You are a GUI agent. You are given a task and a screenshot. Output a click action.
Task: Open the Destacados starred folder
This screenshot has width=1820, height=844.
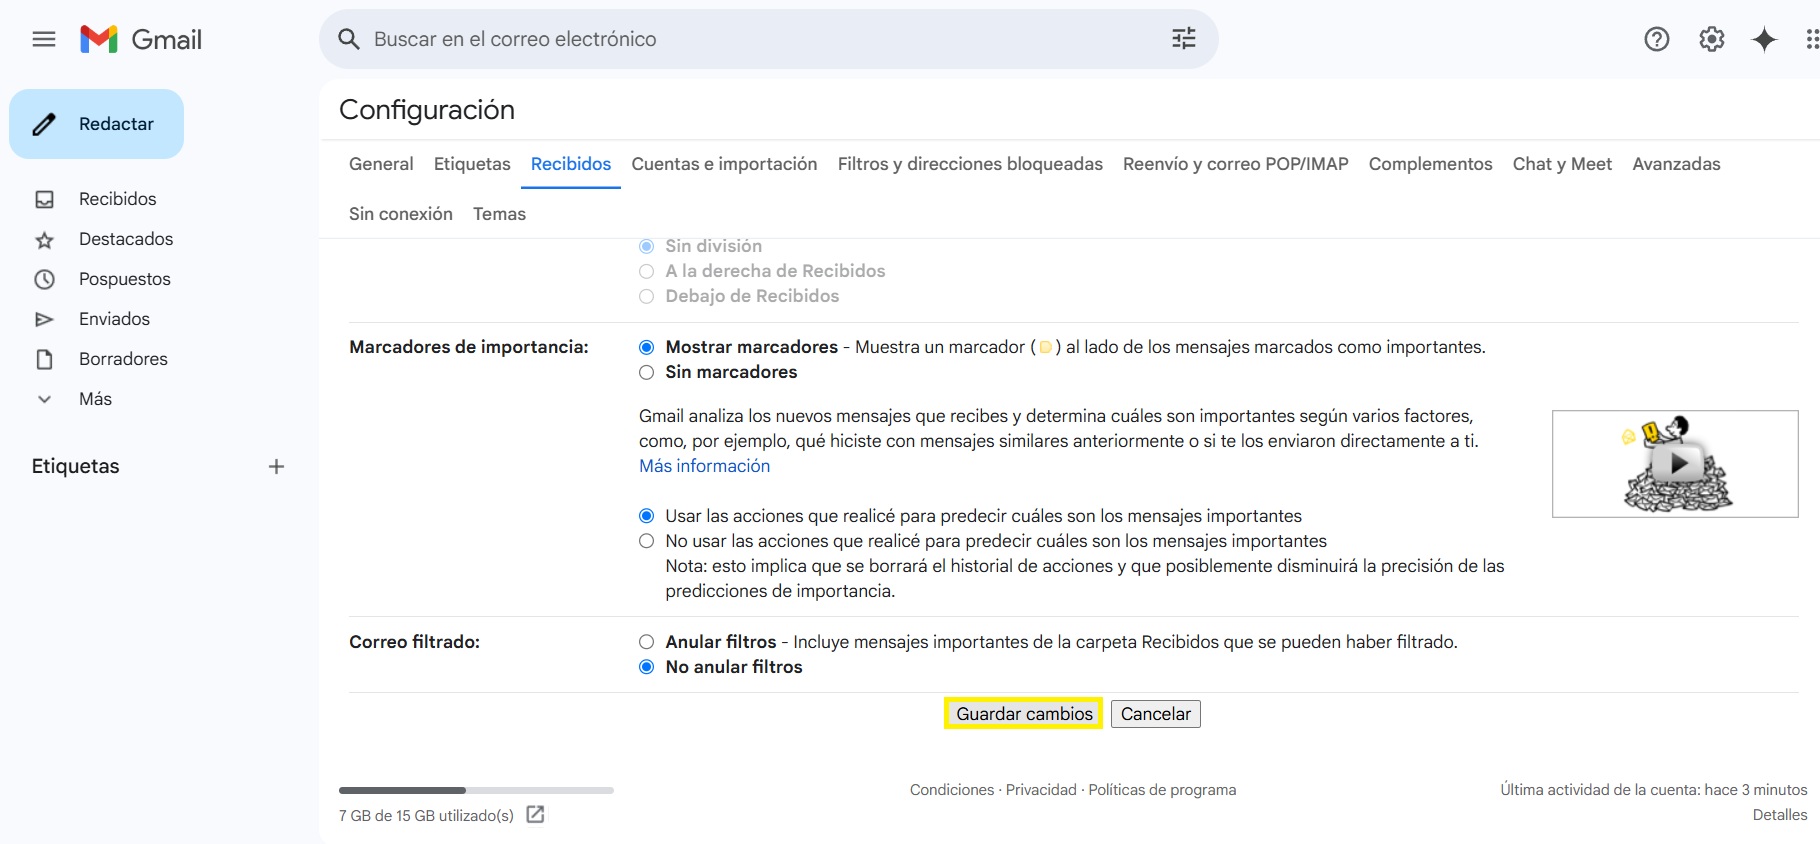tap(125, 239)
